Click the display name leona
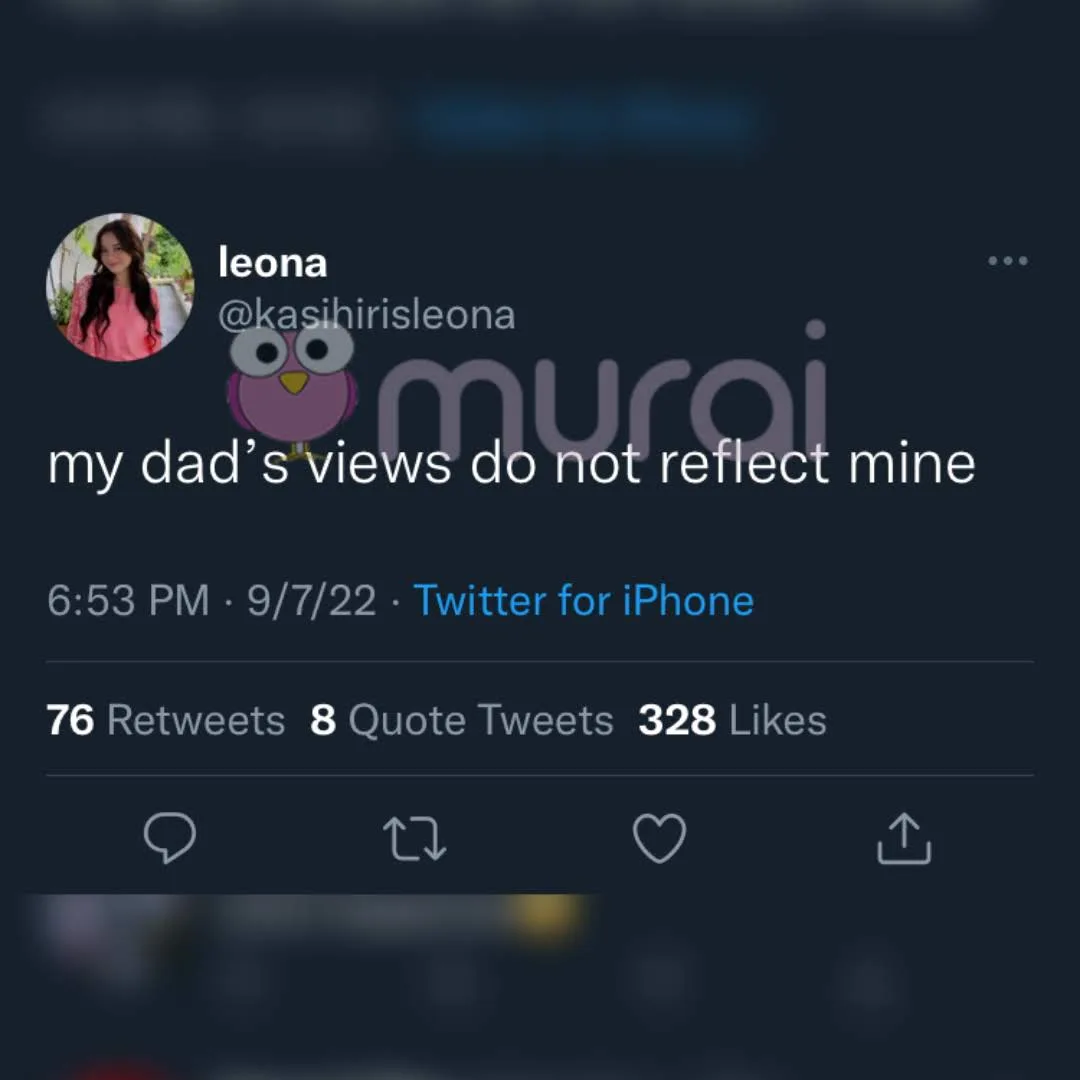This screenshot has width=1080, height=1080. click(272, 263)
